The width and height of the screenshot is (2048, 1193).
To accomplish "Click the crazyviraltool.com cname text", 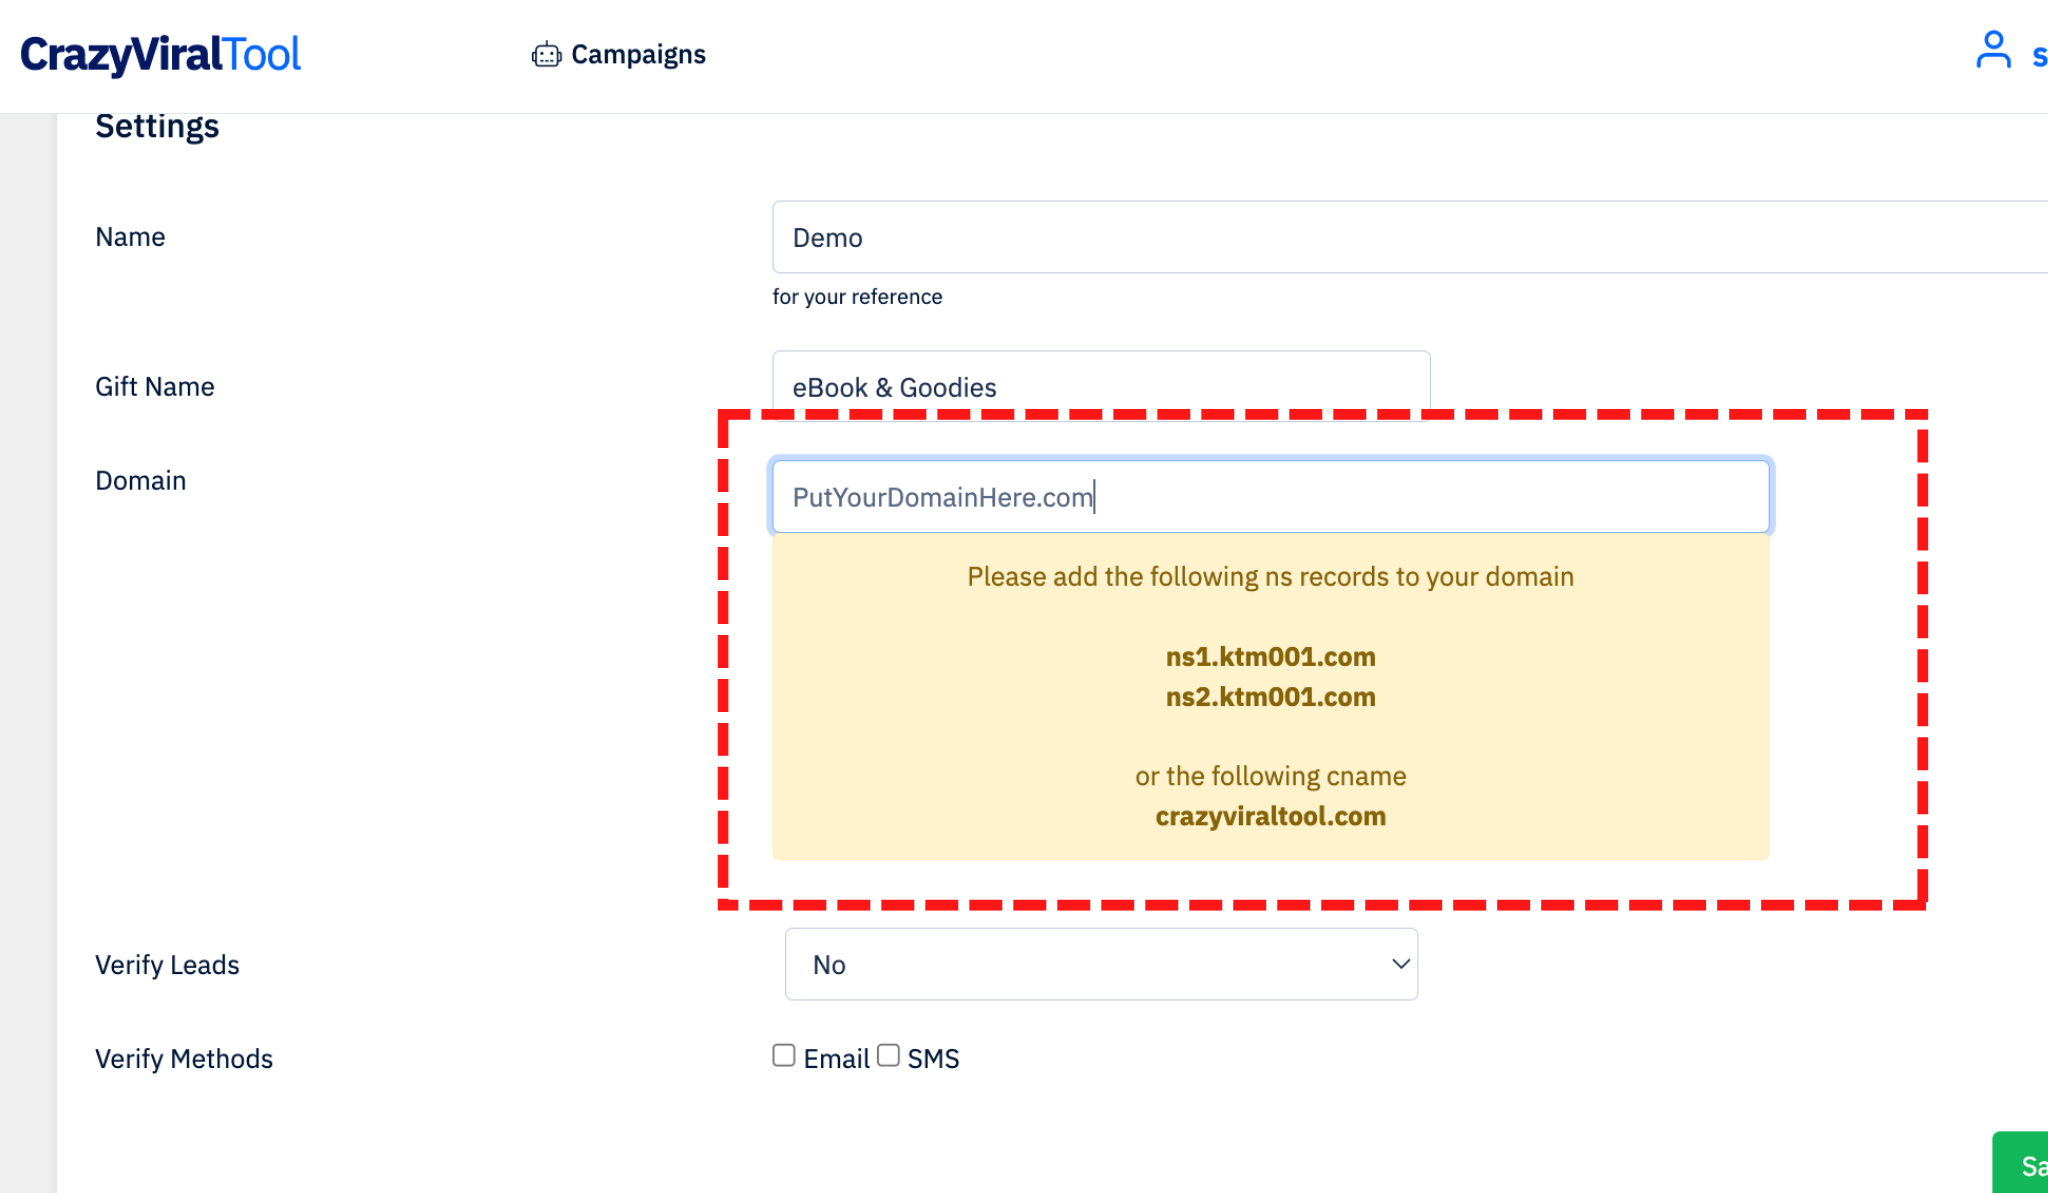I will 1270,817.
